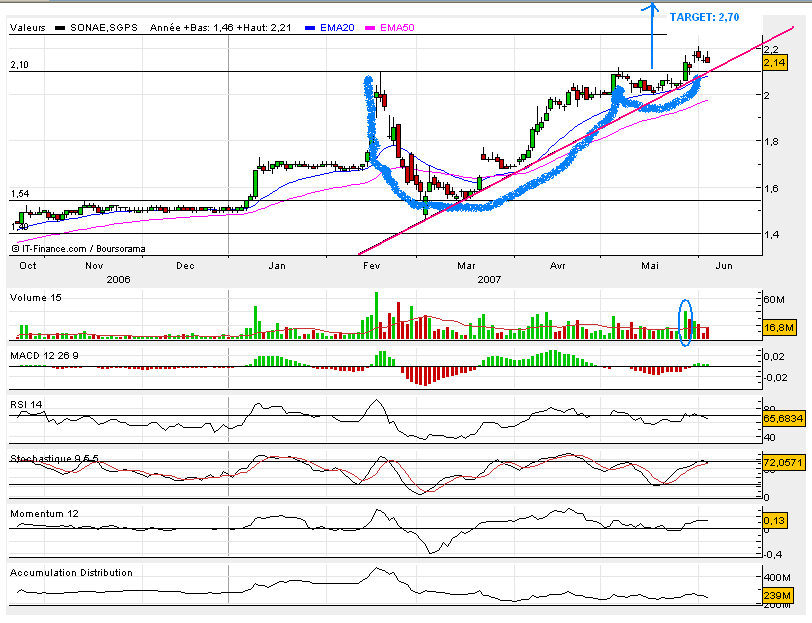This screenshot has height=623, width=812.
Task: Click the yellow 65,6834 RSI value tag
Action: 783,418
